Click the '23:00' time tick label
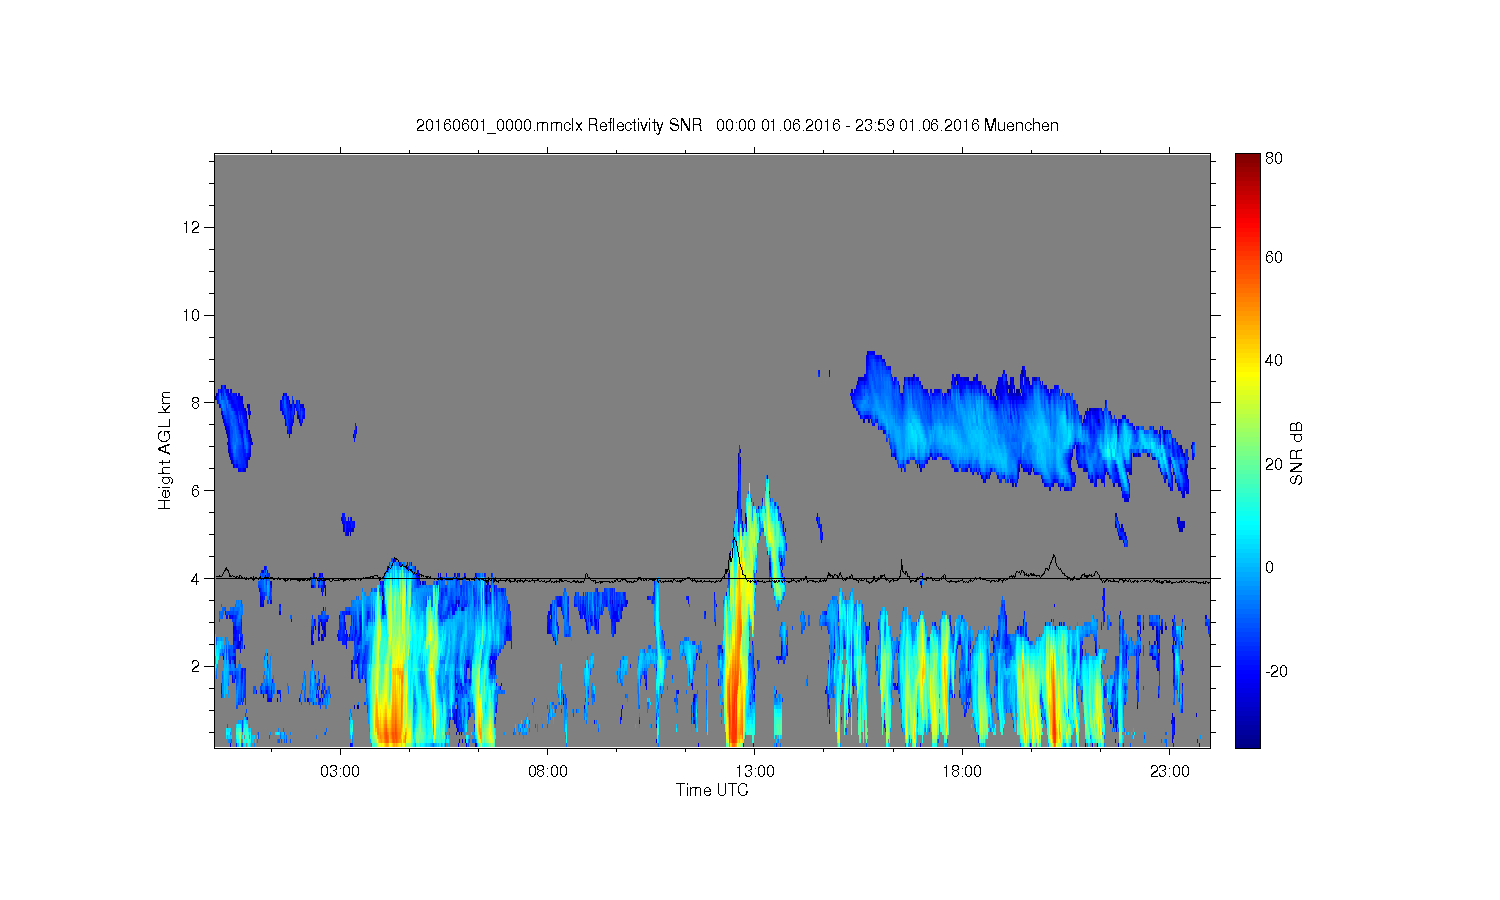Viewport: 1500px width, 900px height. click(1170, 772)
